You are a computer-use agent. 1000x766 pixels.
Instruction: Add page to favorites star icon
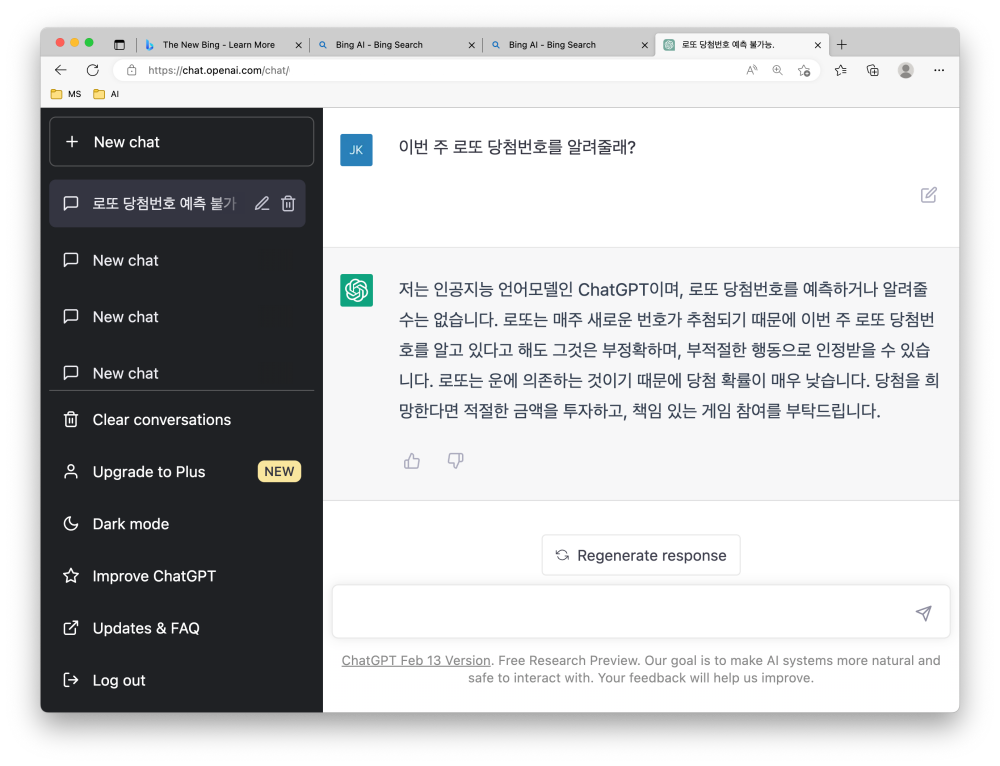point(804,70)
